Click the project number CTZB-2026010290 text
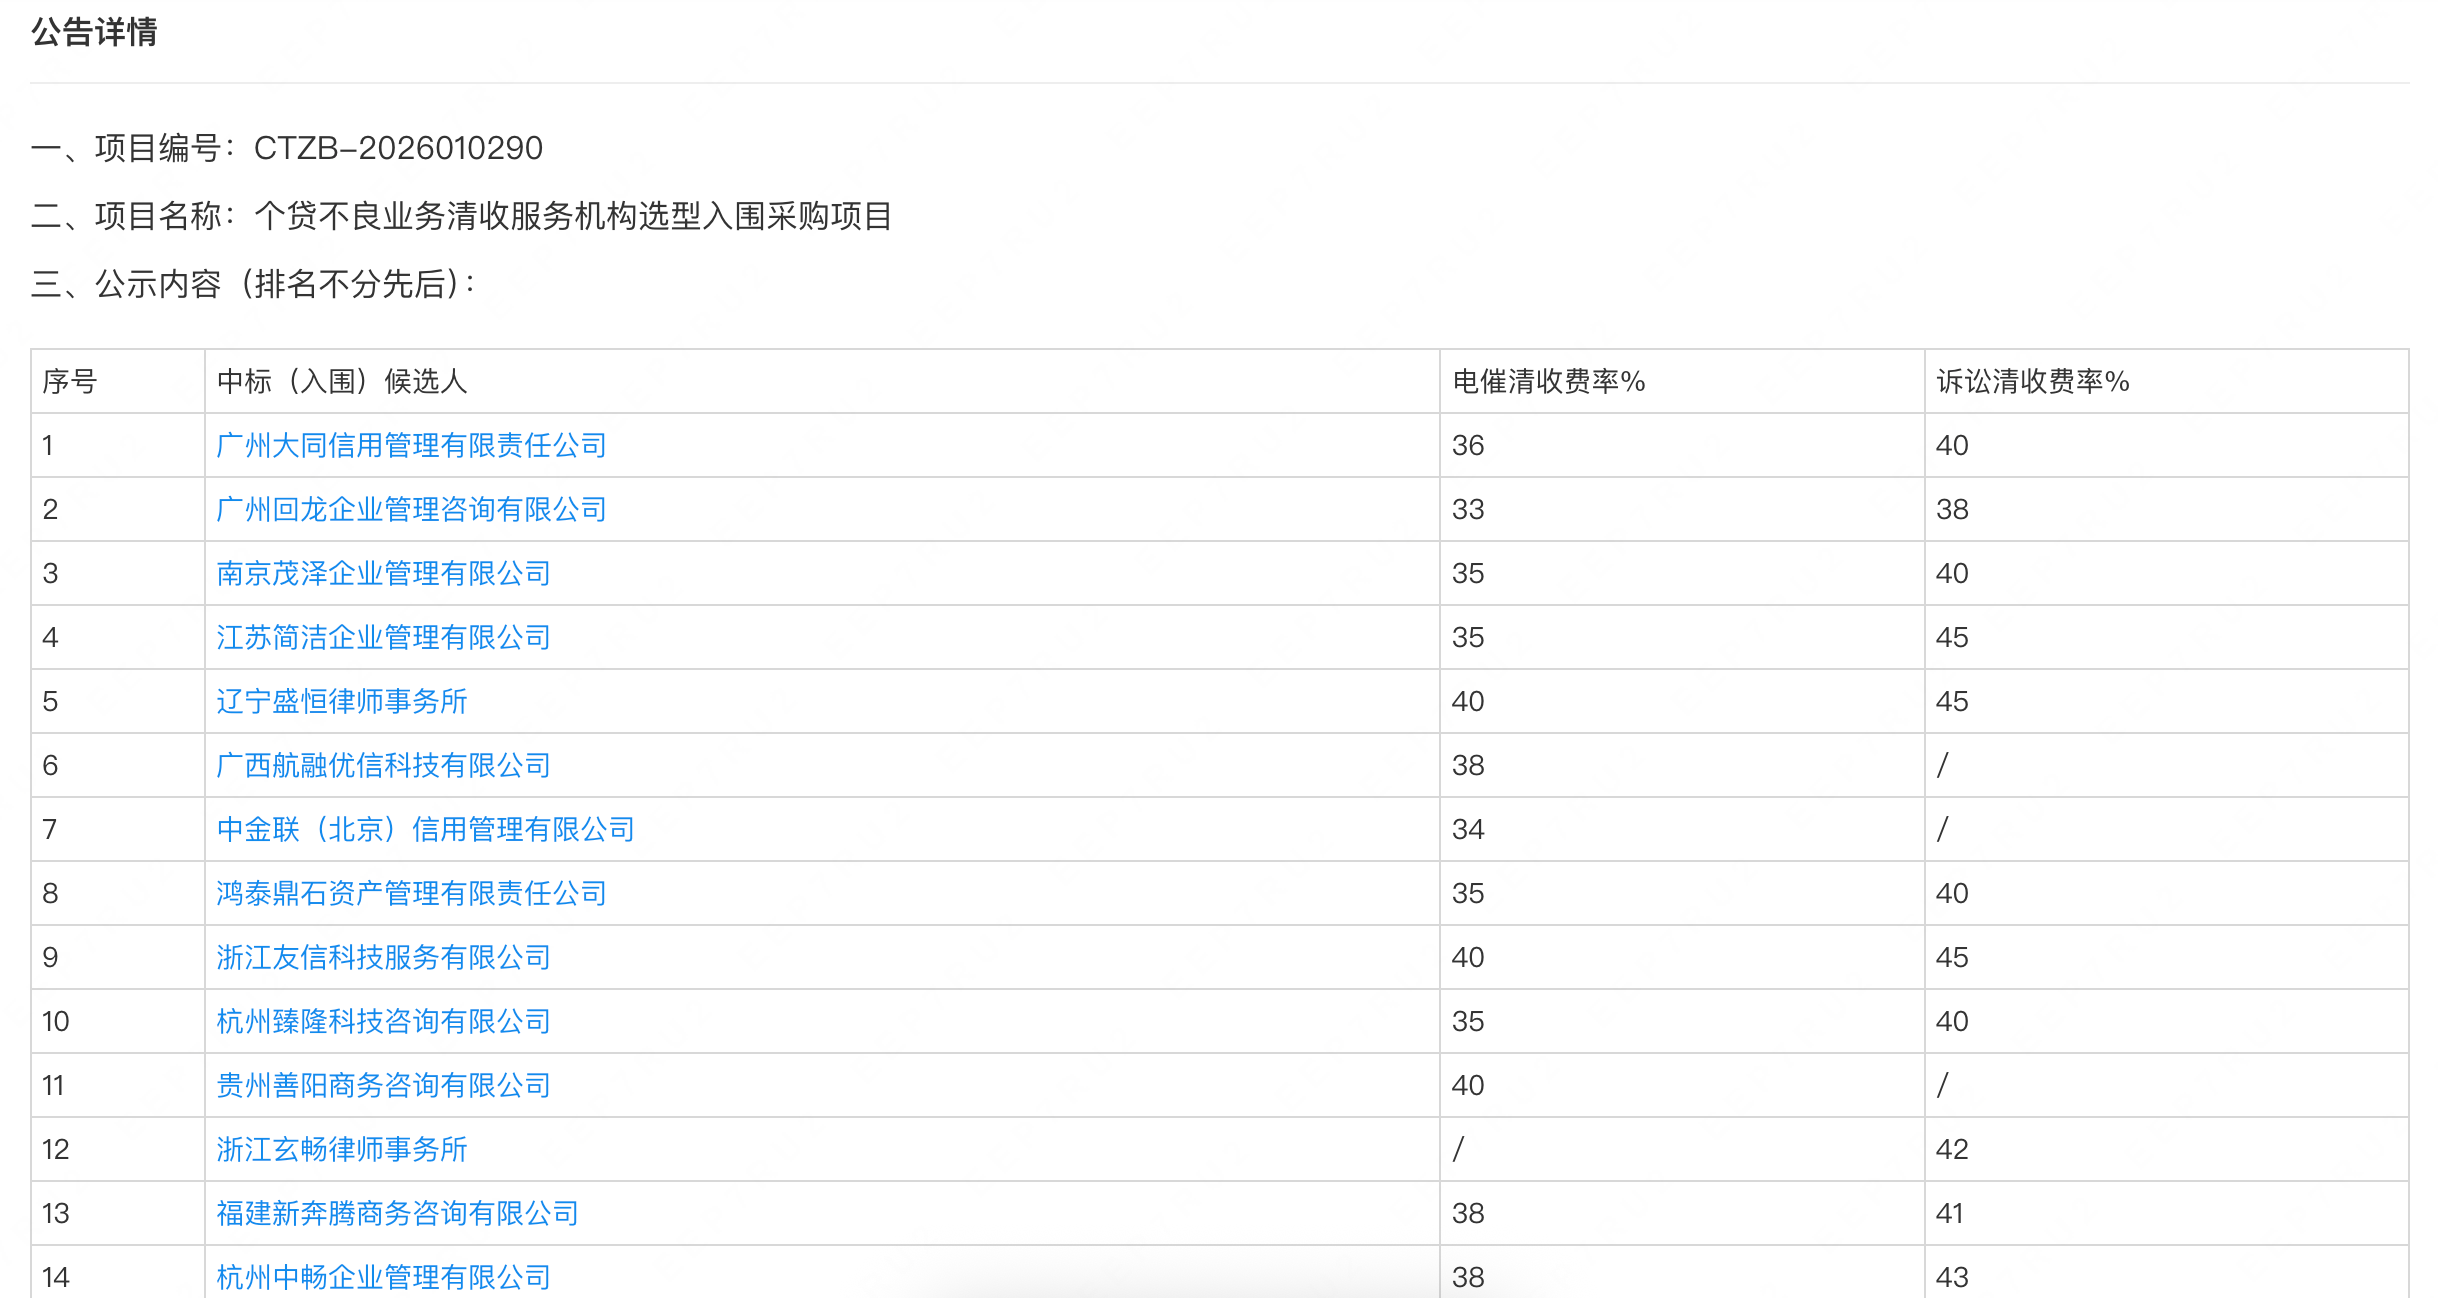2438x1298 pixels. pos(398,148)
